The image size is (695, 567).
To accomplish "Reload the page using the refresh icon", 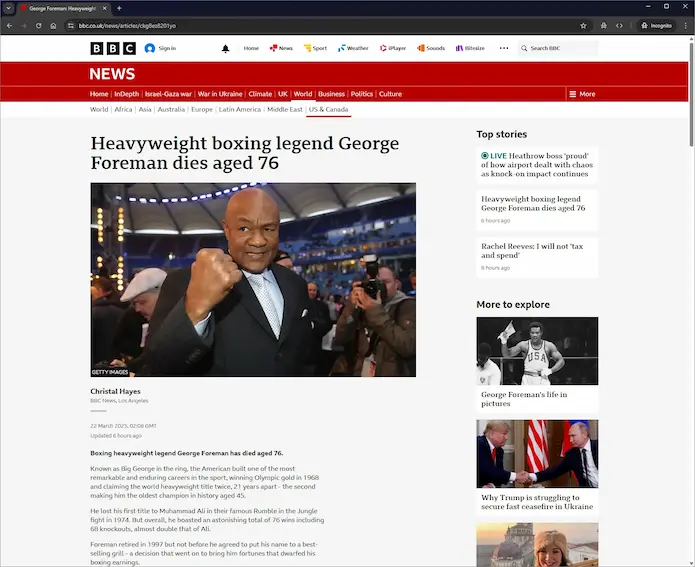I will click(x=38, y=25).
